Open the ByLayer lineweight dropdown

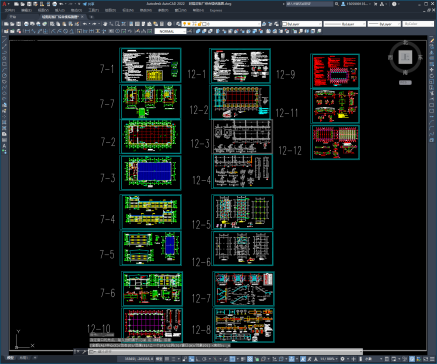(x=384, y=24)
